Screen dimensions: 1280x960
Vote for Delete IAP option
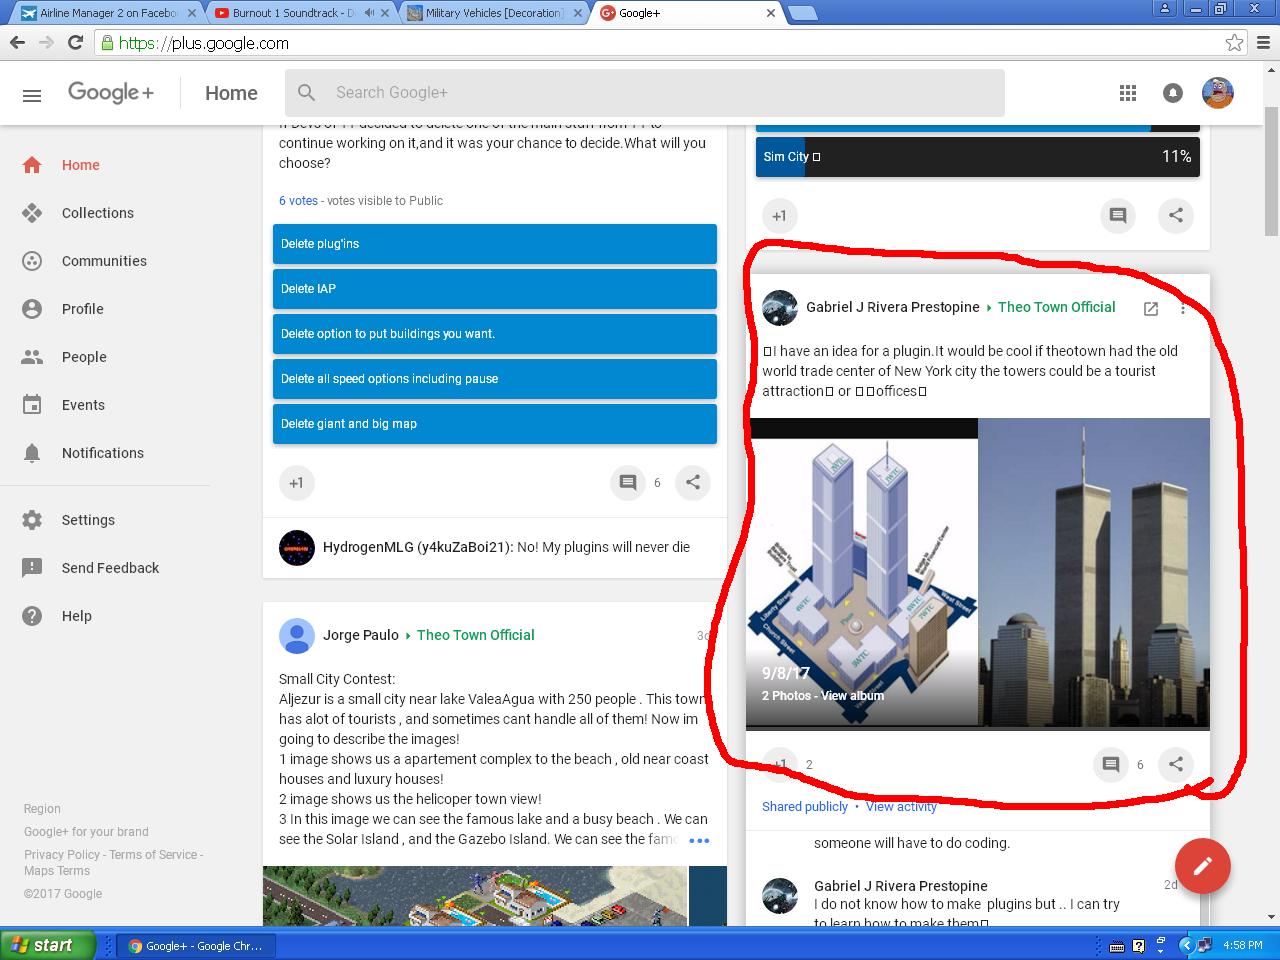click(495, 289)
